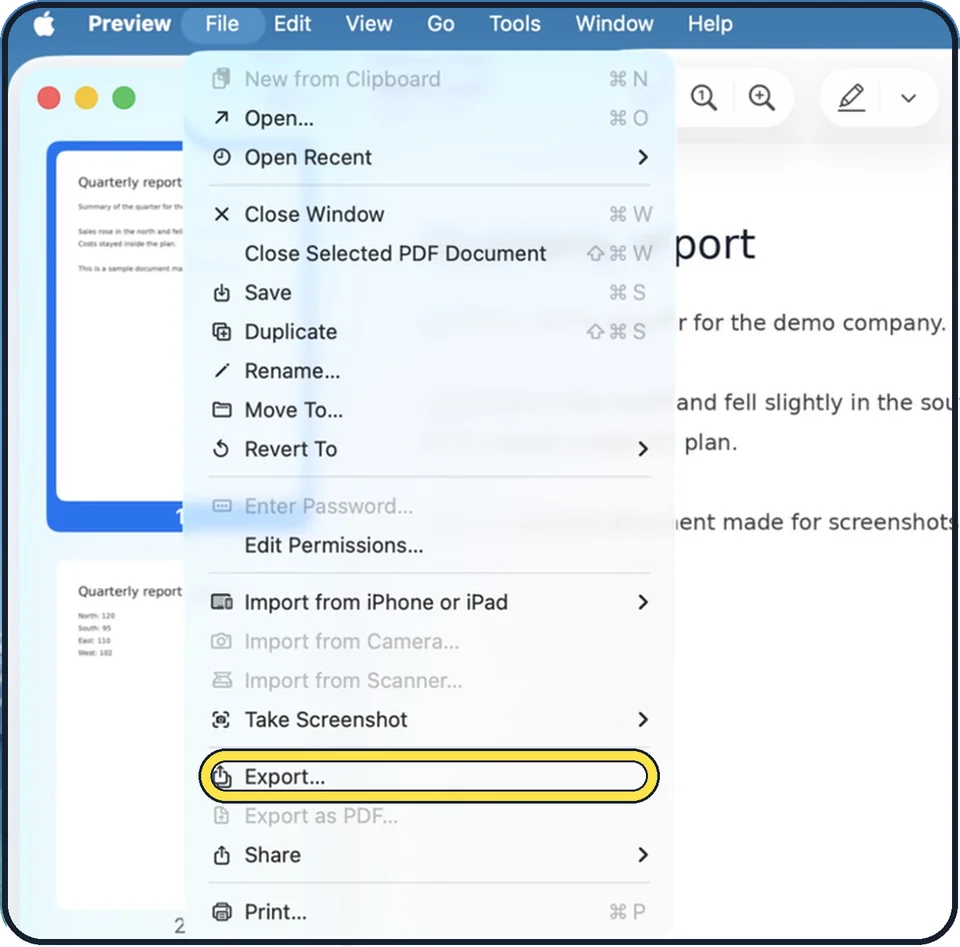Choose Edit Permissions… from the menu
Screen dimensions: 960x947
click(429, 545)
